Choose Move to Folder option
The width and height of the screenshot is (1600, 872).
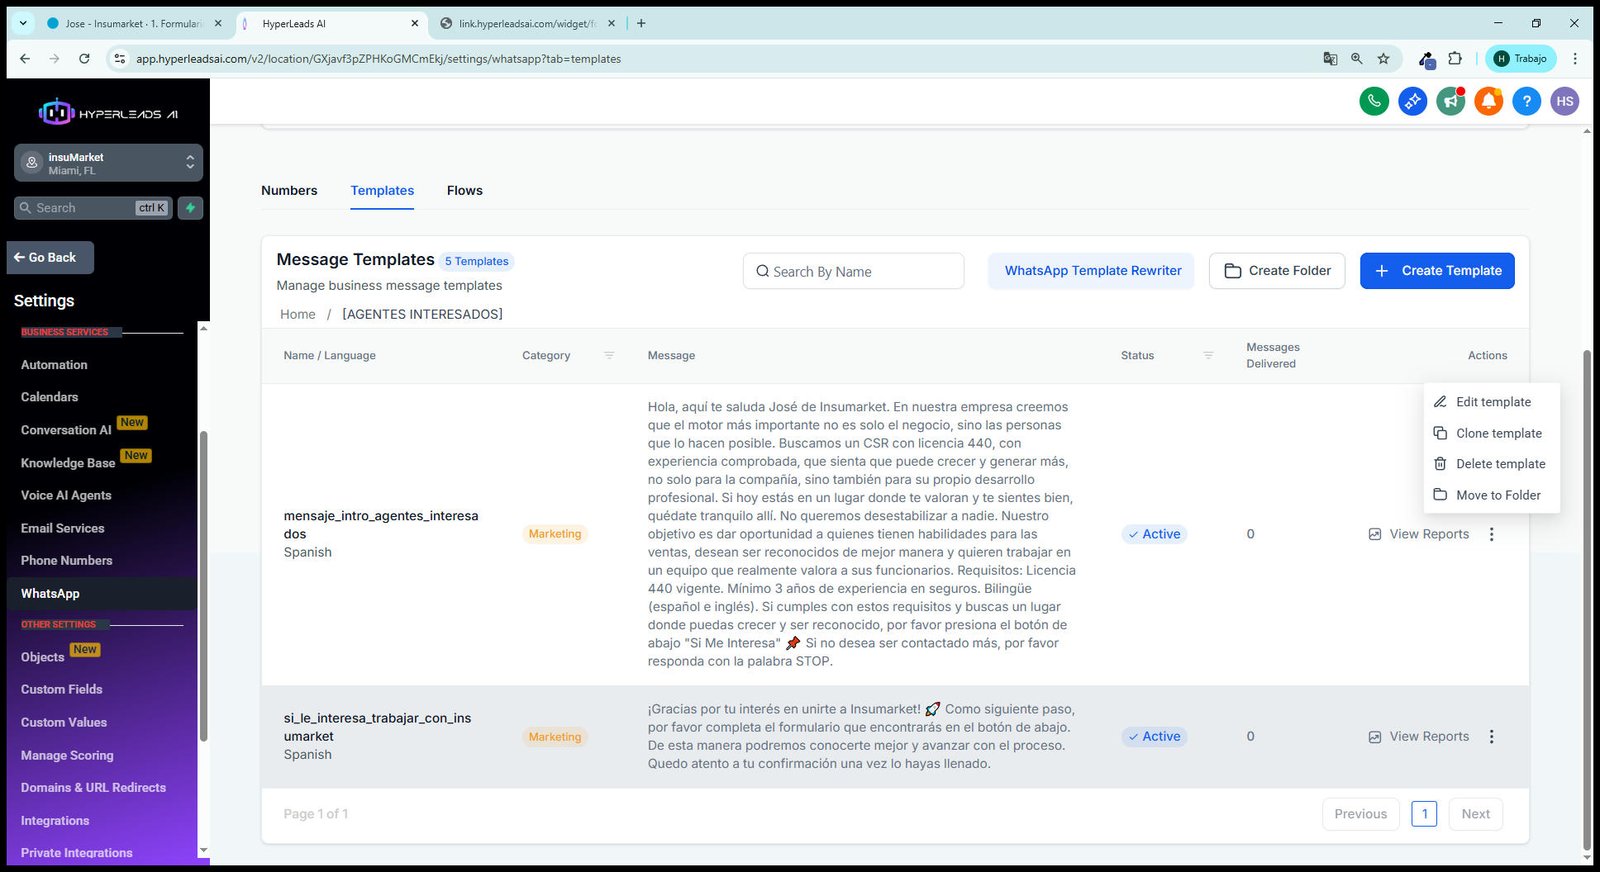1492,495
